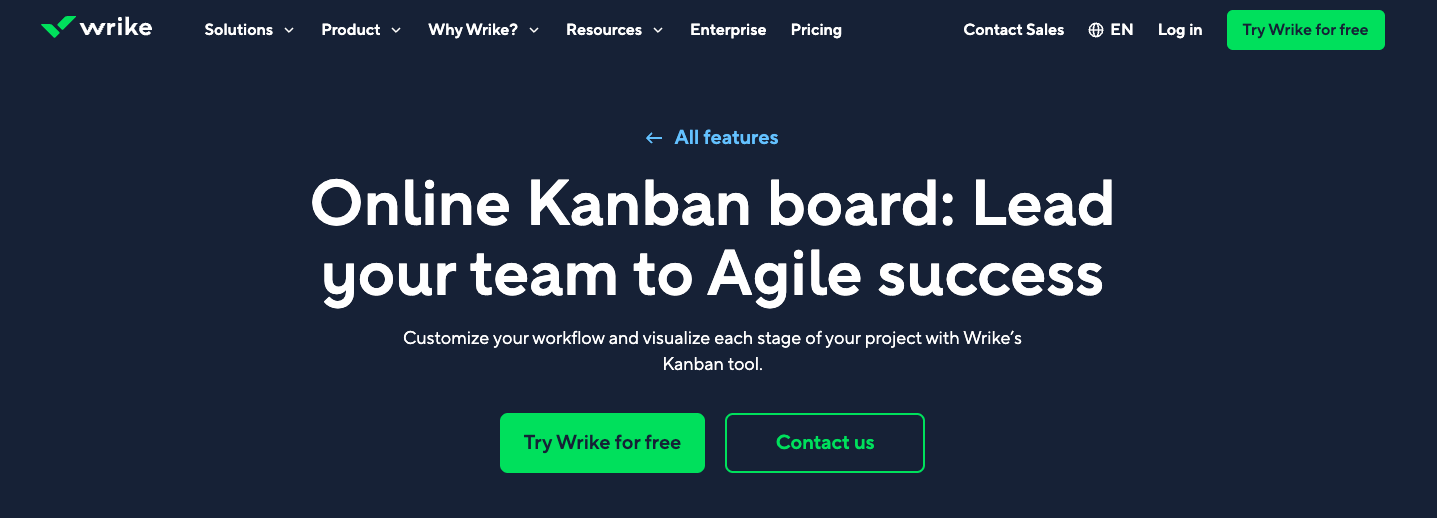Switch language using the EN selector
The width and height of the screenshot is (1437, 518).
[x=1122, y=30]
